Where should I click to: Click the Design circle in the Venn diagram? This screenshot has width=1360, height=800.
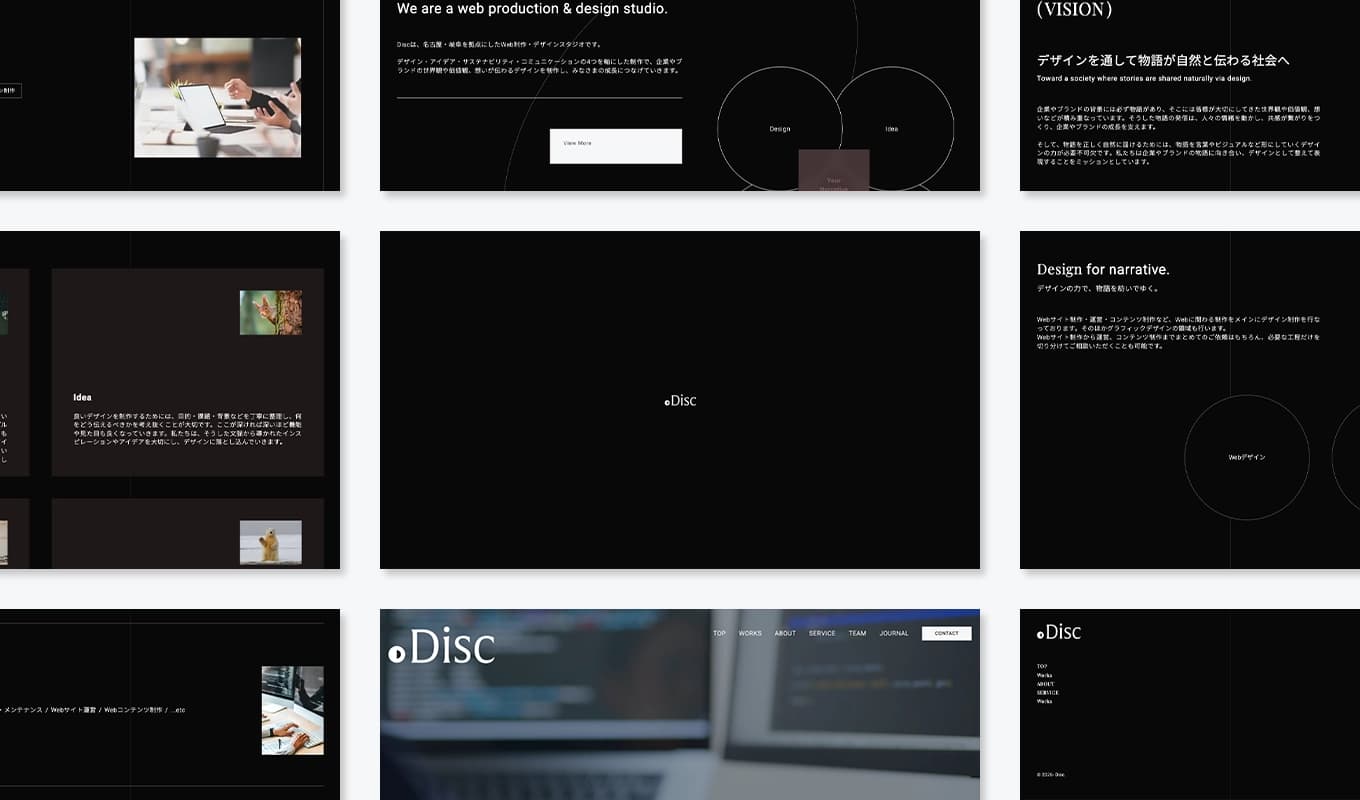click(780, 128)
